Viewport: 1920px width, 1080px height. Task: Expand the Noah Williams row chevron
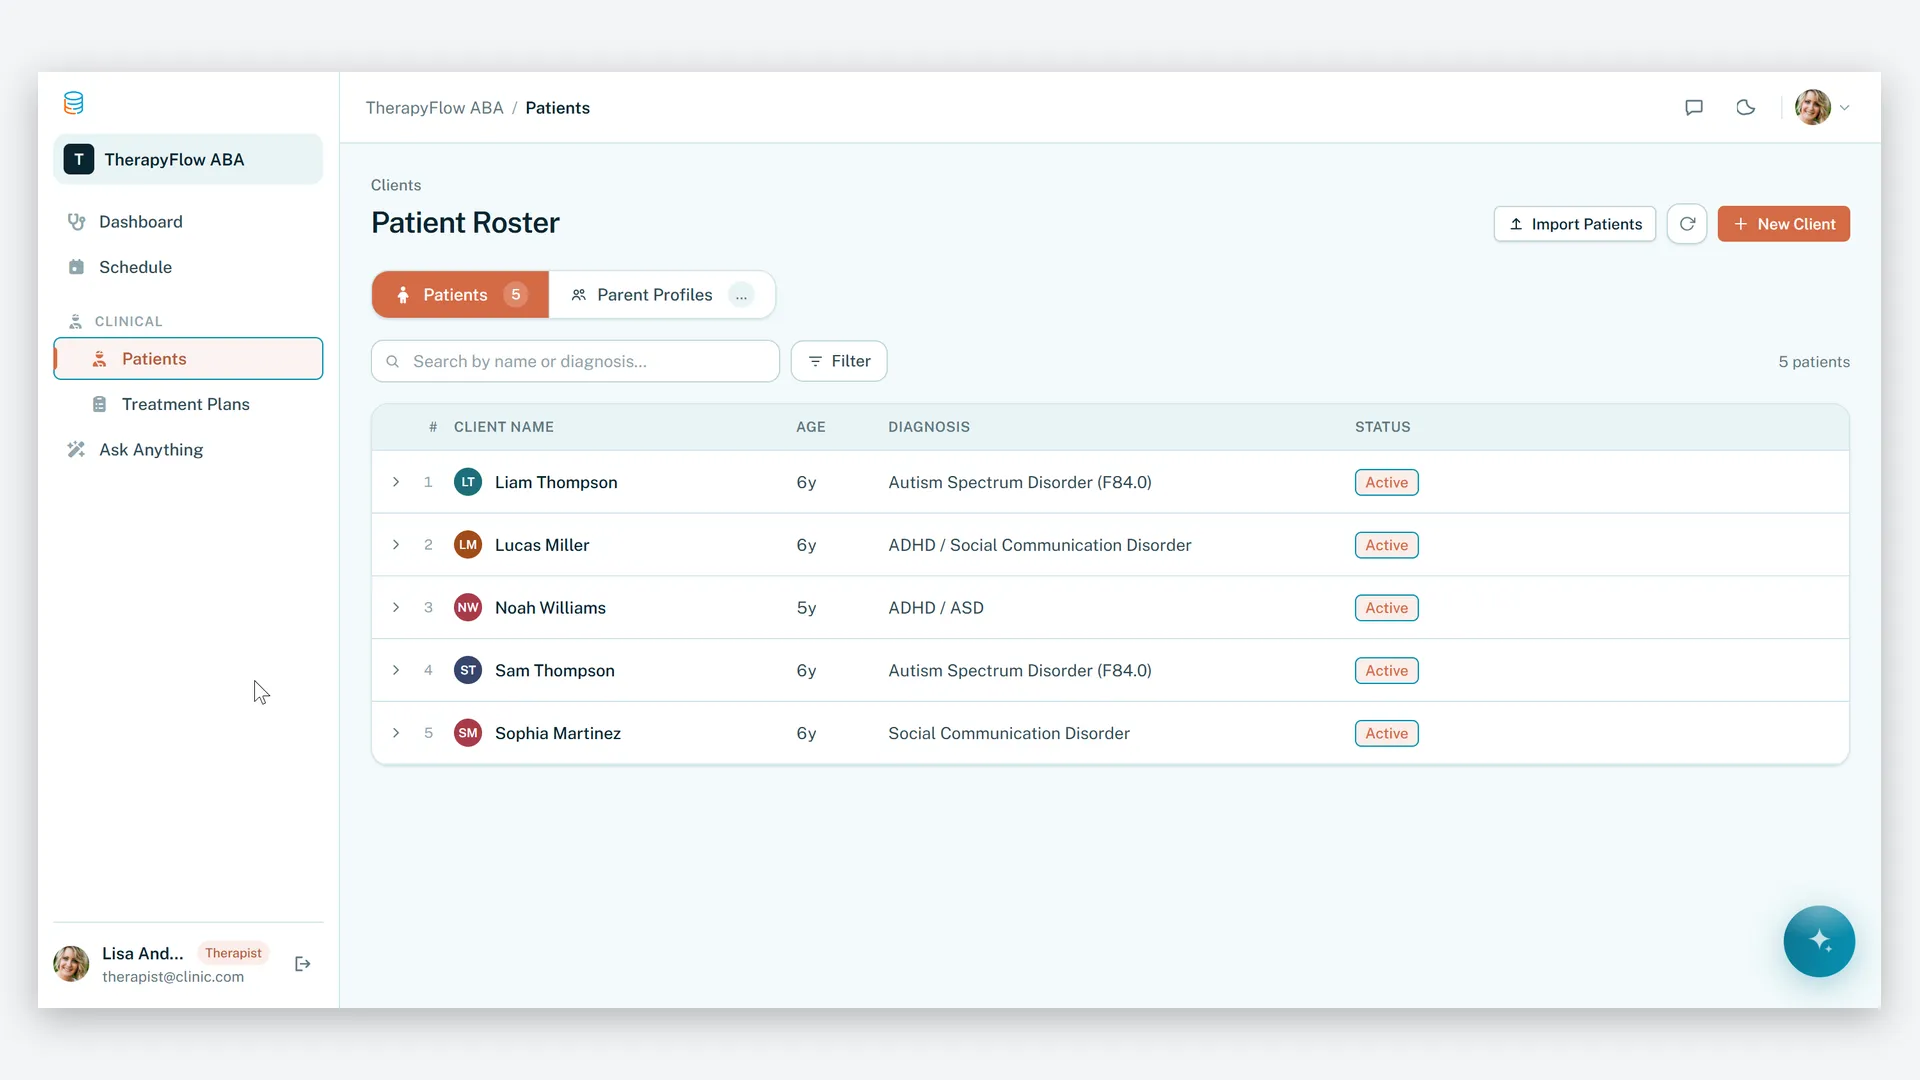pos(396,608)
